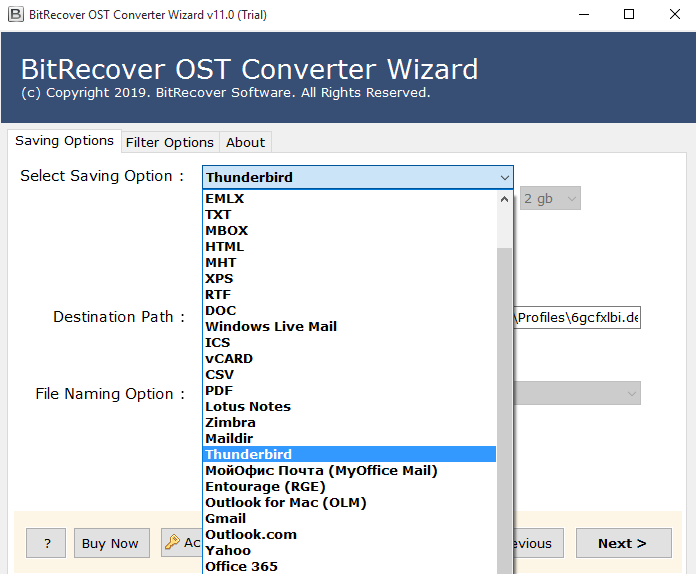Collapse the Select Saving Option combo box
Viewport: 696px width, 574px height.
point(504,177)
